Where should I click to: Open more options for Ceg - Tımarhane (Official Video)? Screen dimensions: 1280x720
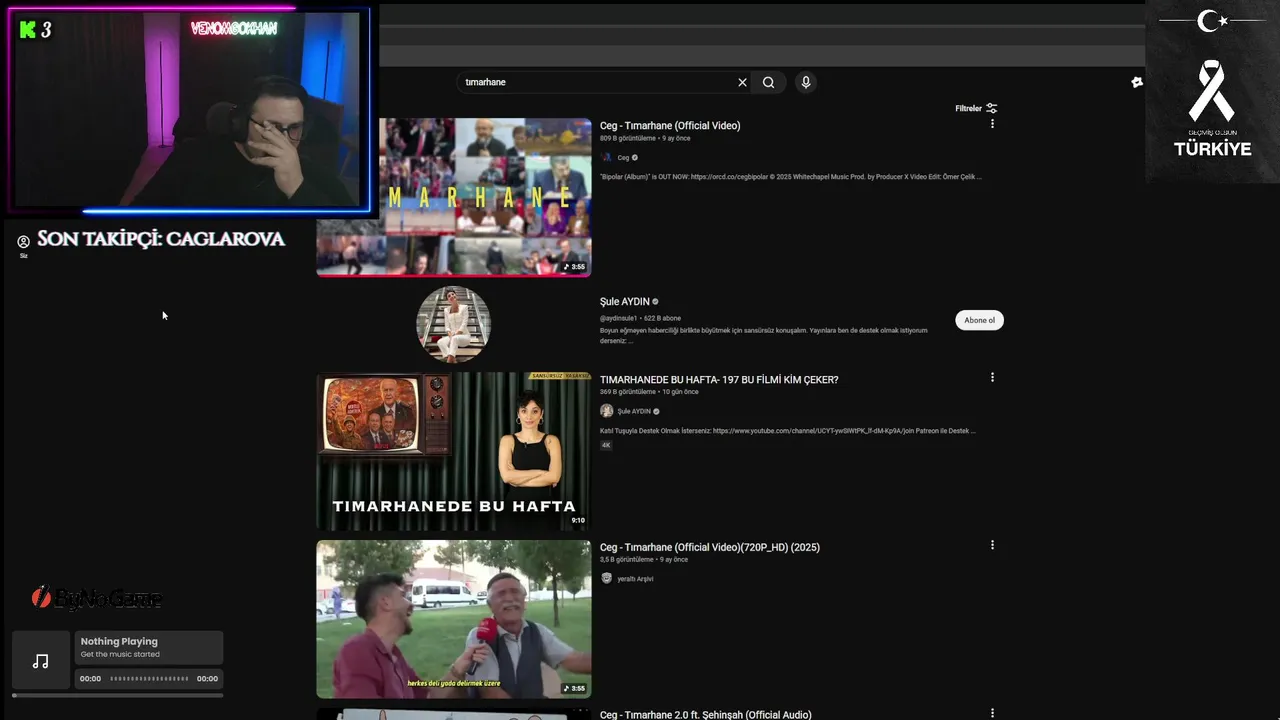pos(992,124)
